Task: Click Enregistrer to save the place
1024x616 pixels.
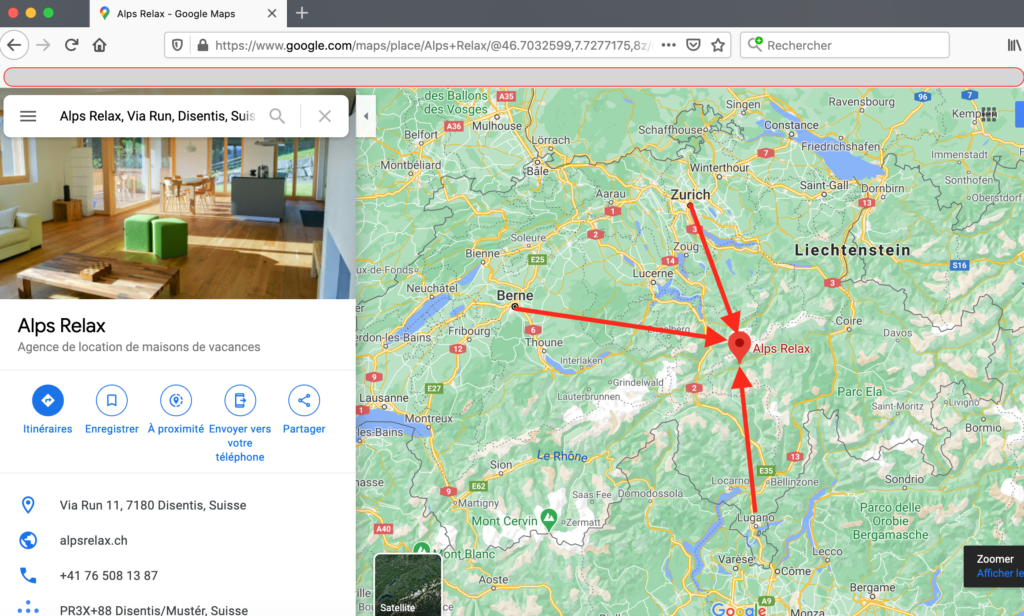Action: 112,410
